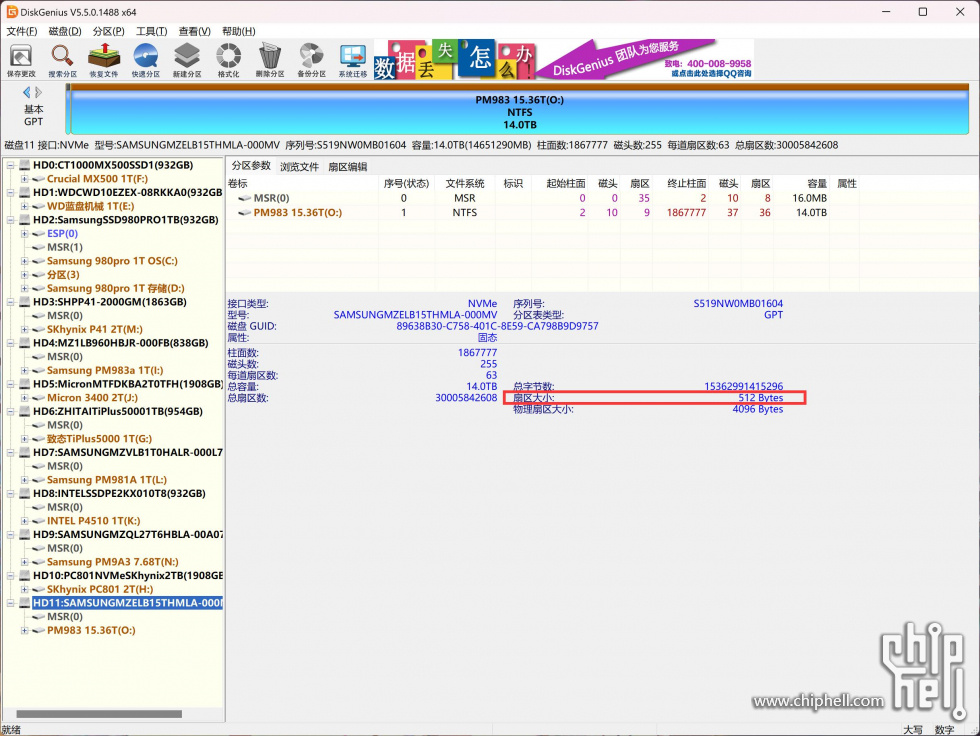Select WD蓝盘机械 1T(E:) partition in tree
The width and height of the screenshot is (980, 736).
pos(91,206)
